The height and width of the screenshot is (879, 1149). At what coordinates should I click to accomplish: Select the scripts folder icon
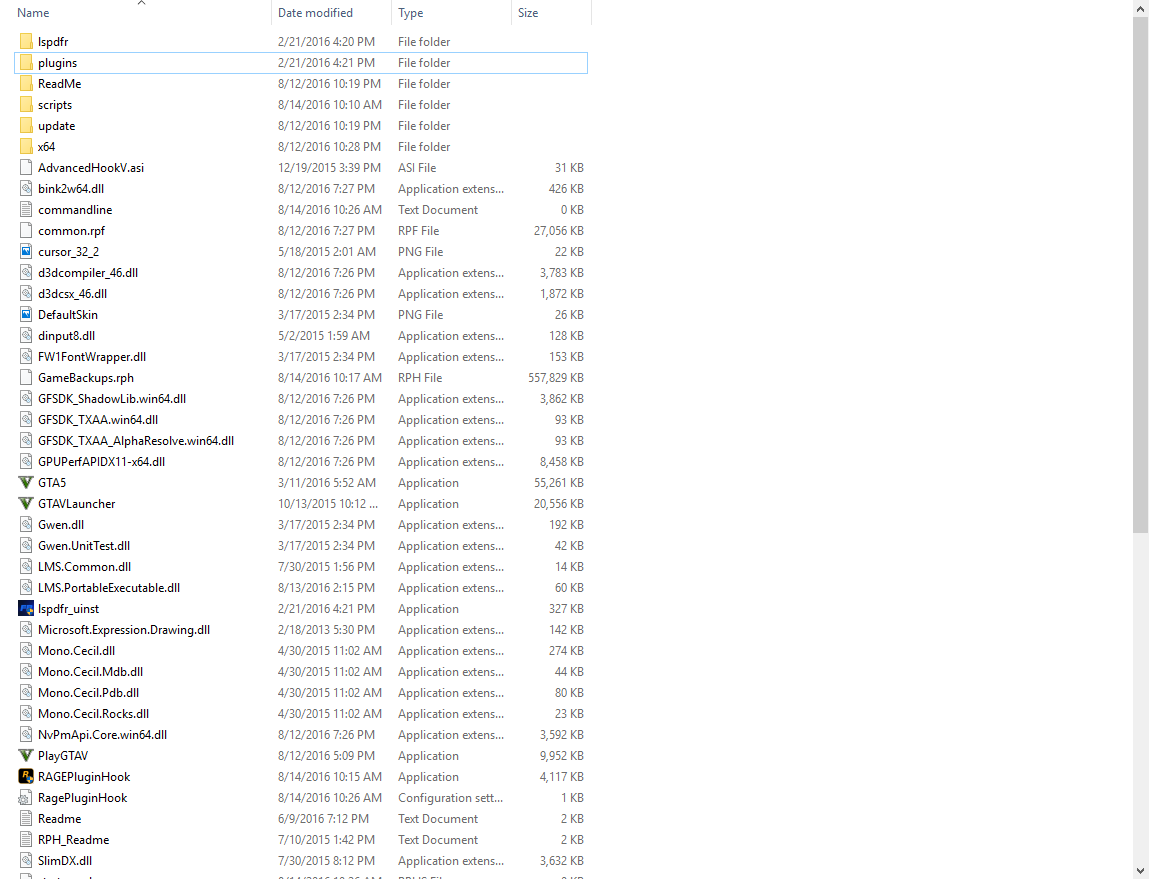[26, 105]
